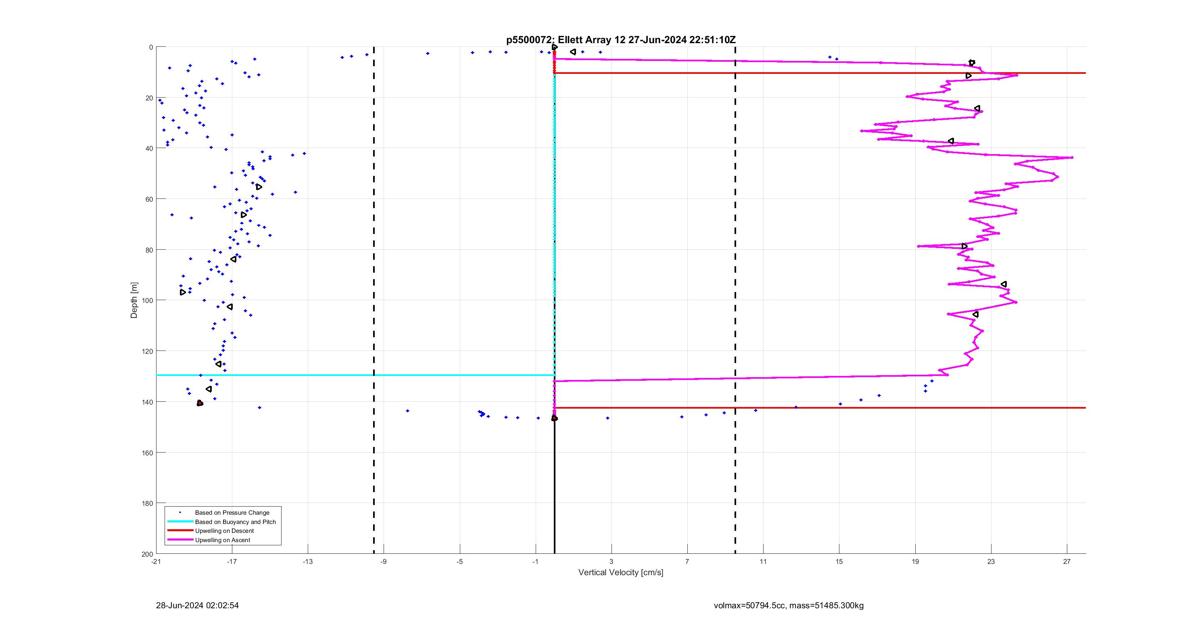1200x622 pixels.
Task: Click the cyan line sample in legend
Action: (x=179, y=522)
